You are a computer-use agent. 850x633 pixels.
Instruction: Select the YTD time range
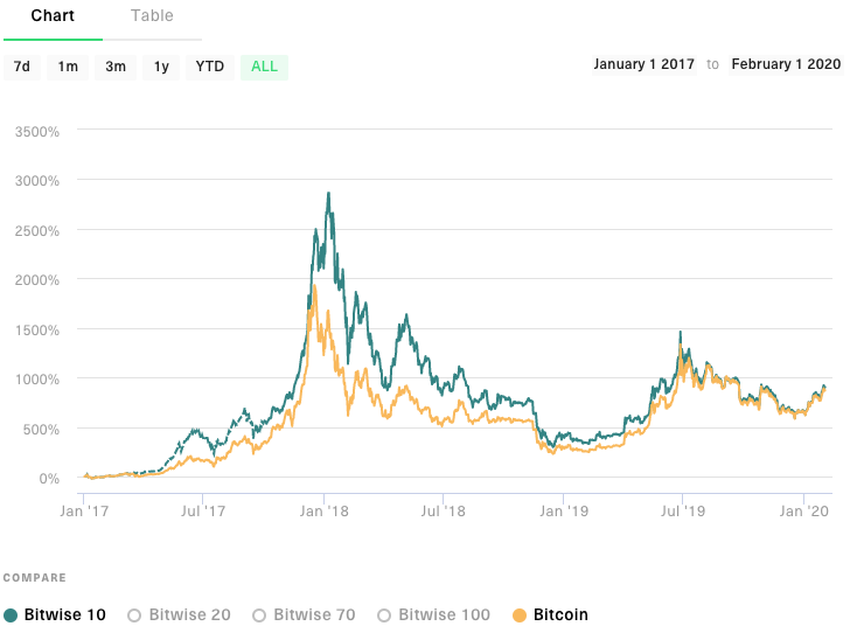pos(209,66)
